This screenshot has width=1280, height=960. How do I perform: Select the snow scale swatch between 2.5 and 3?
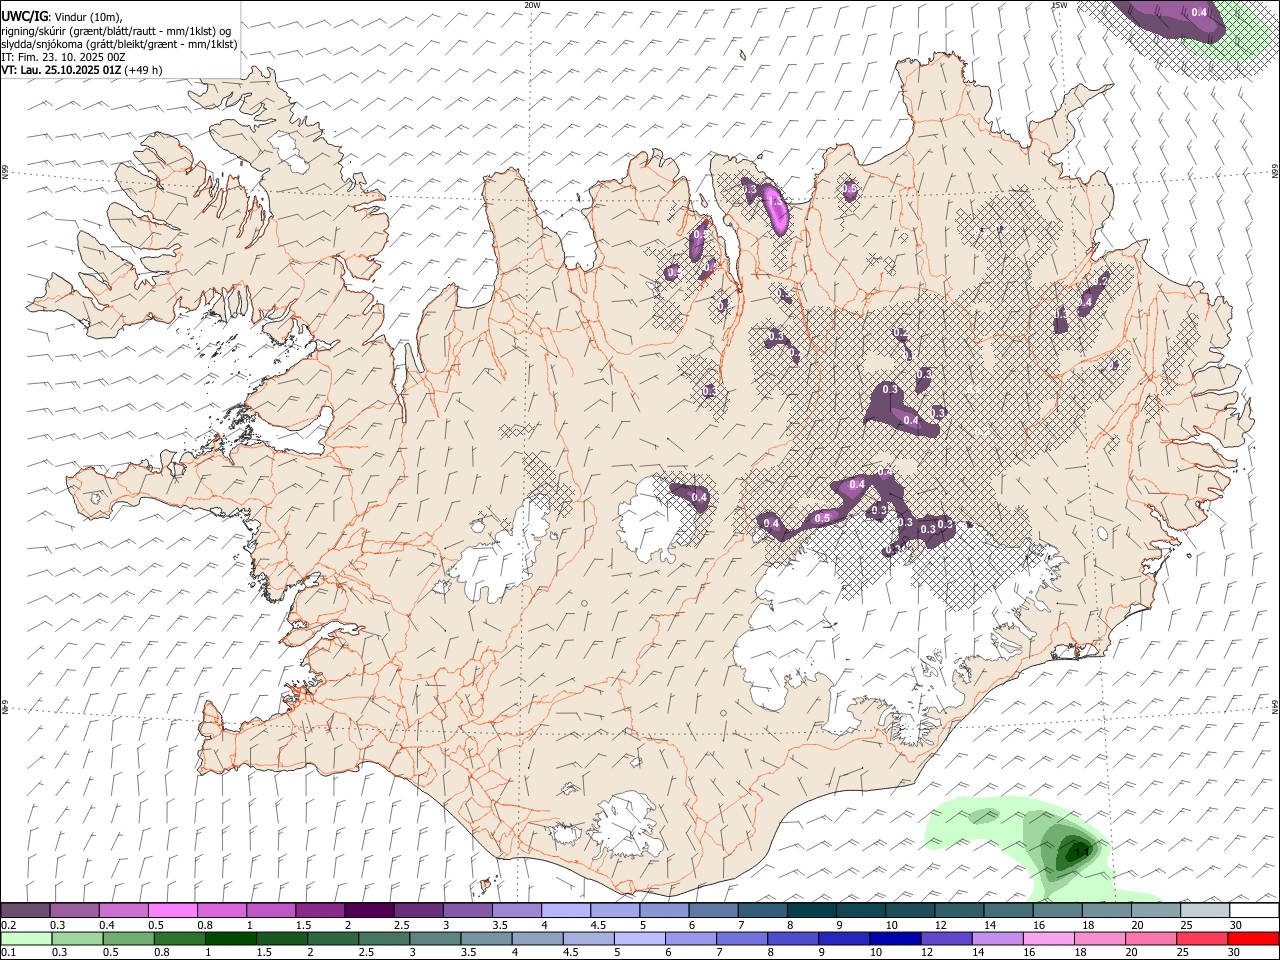coord(418,910)
